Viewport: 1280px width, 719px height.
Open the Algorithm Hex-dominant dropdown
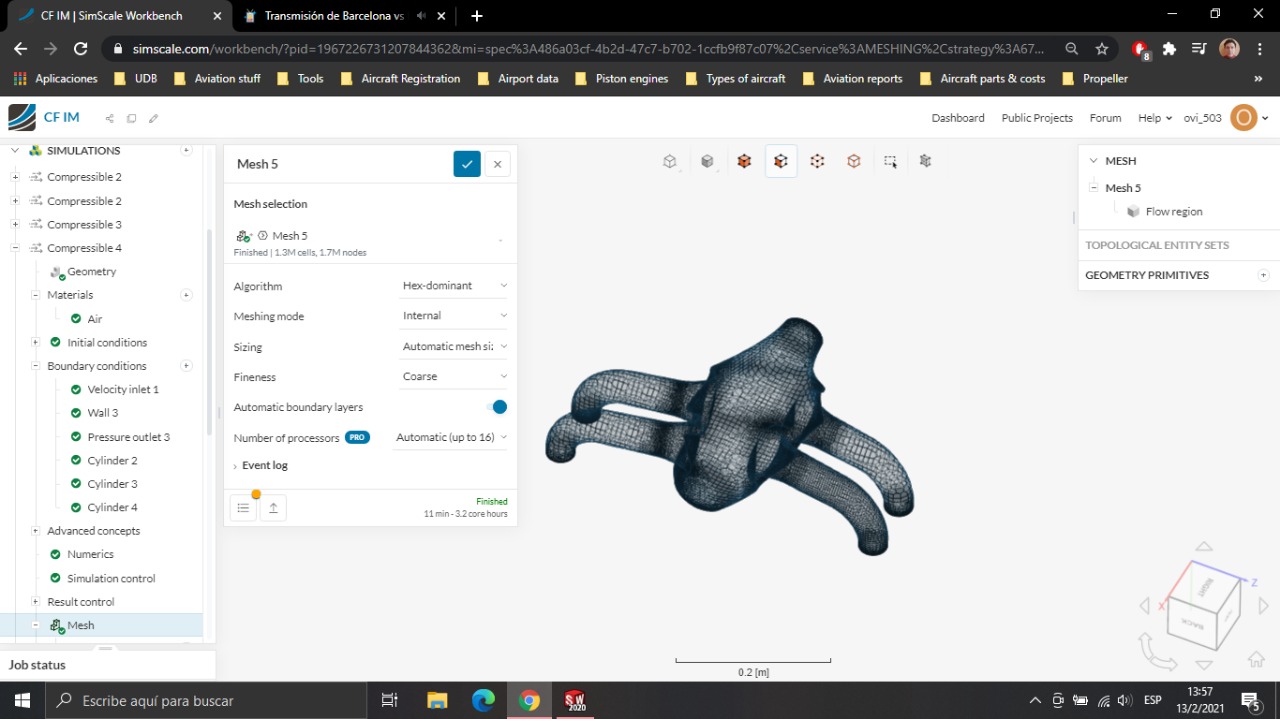[x=454, y=286]
